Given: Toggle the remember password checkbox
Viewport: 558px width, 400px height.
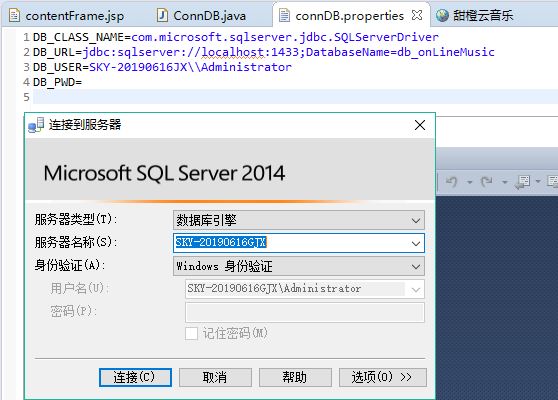Looking at the screenshot, I should point(191,333).
